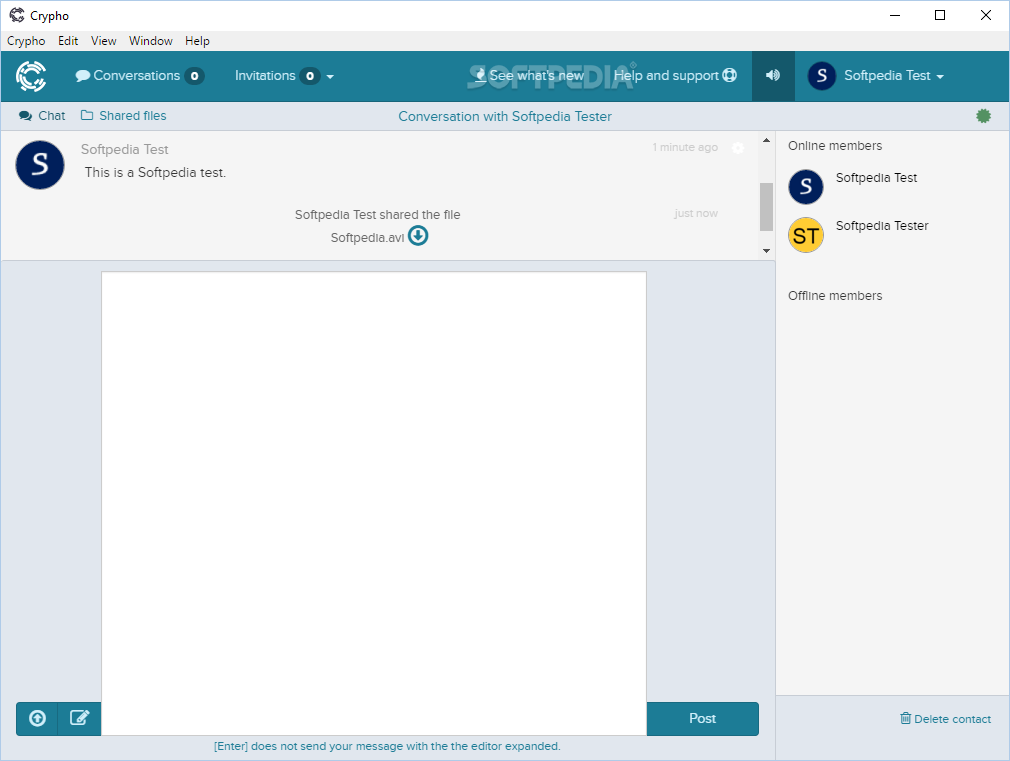Open the message options gear icon
Screen dimensions: 1010x761
[x=738, y=148]
